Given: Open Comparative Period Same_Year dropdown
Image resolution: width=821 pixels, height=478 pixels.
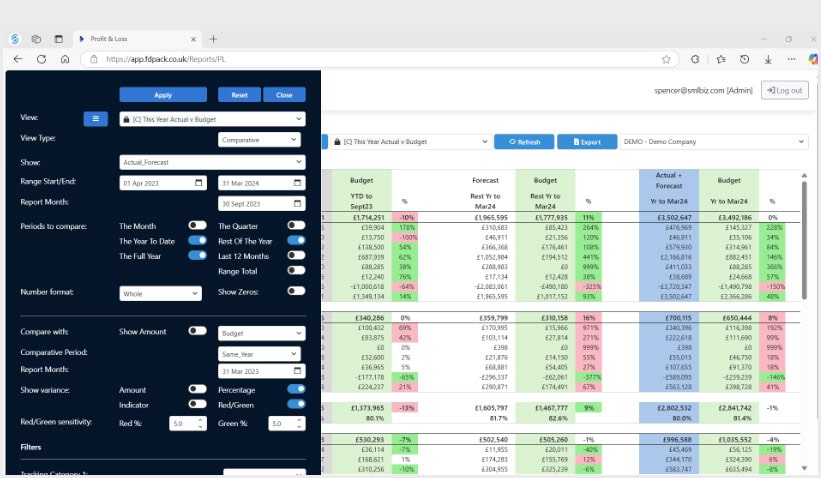Looking at the screenshot, I should (259, 354).
